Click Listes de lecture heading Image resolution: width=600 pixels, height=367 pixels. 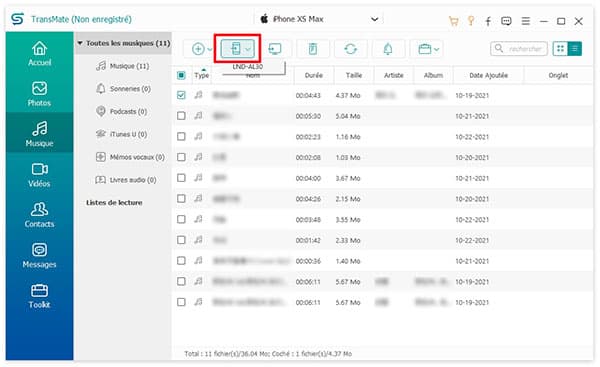(x=114, y=202)
